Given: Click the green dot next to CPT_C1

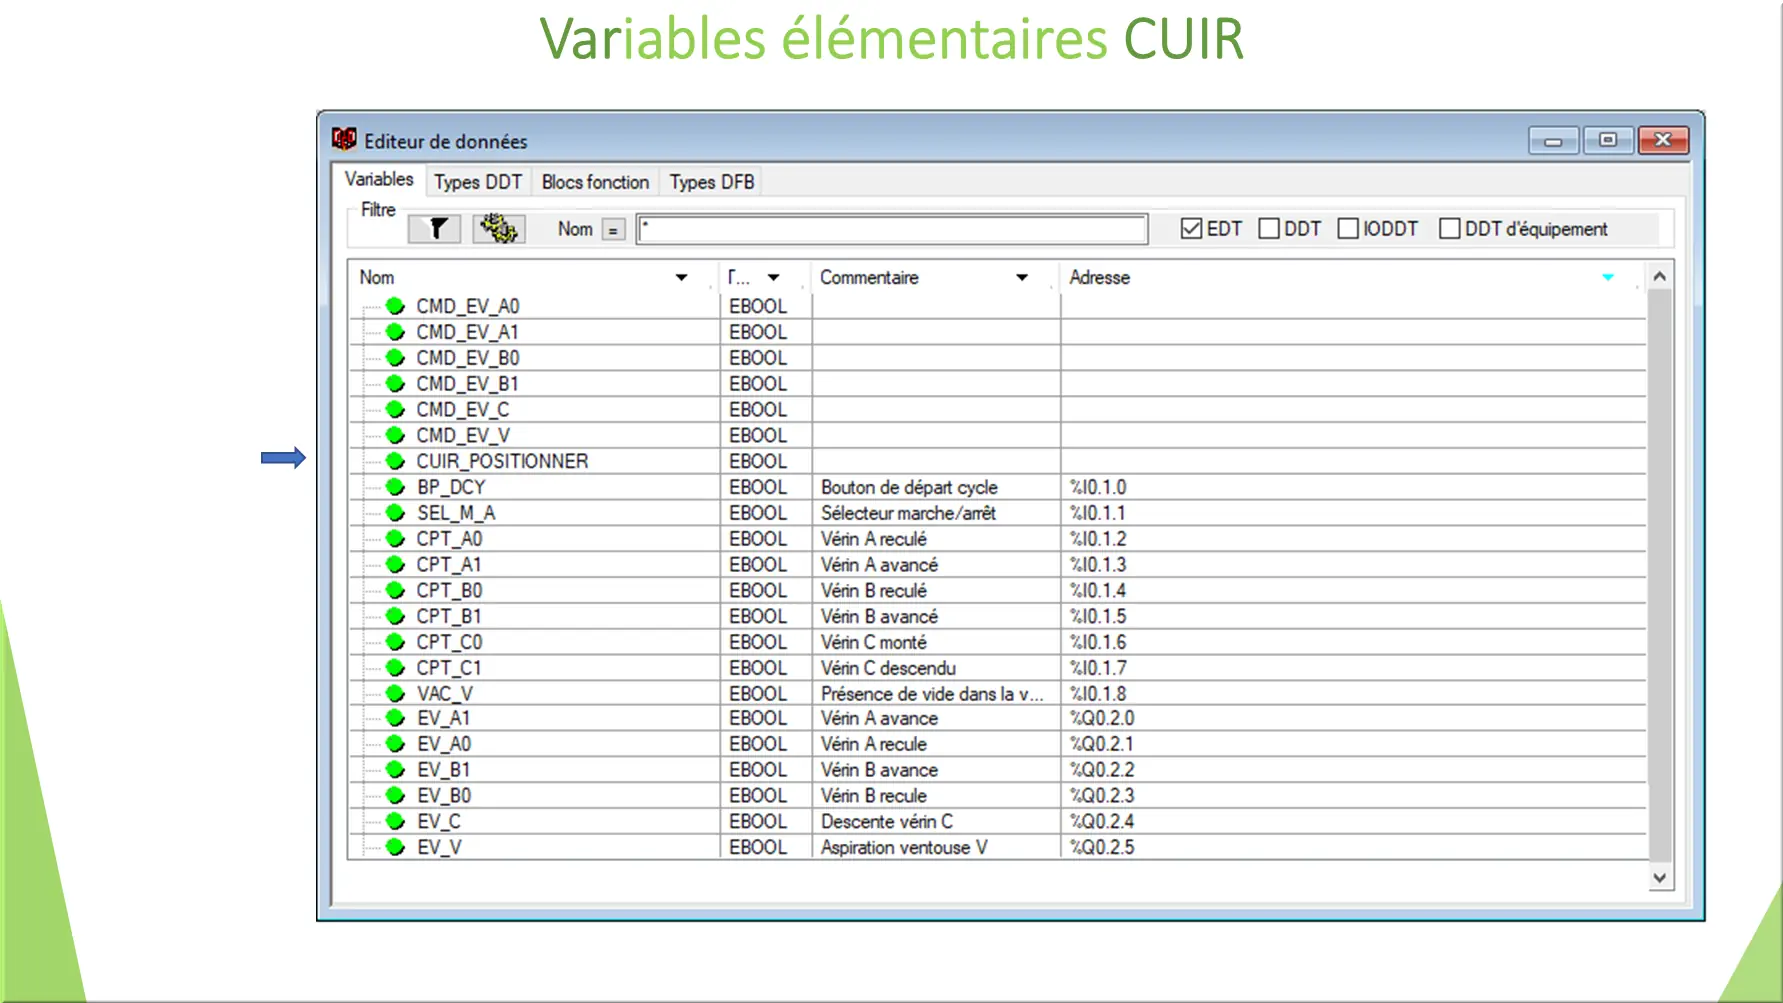Looking at the screenshot, I should tap(394, 668).
